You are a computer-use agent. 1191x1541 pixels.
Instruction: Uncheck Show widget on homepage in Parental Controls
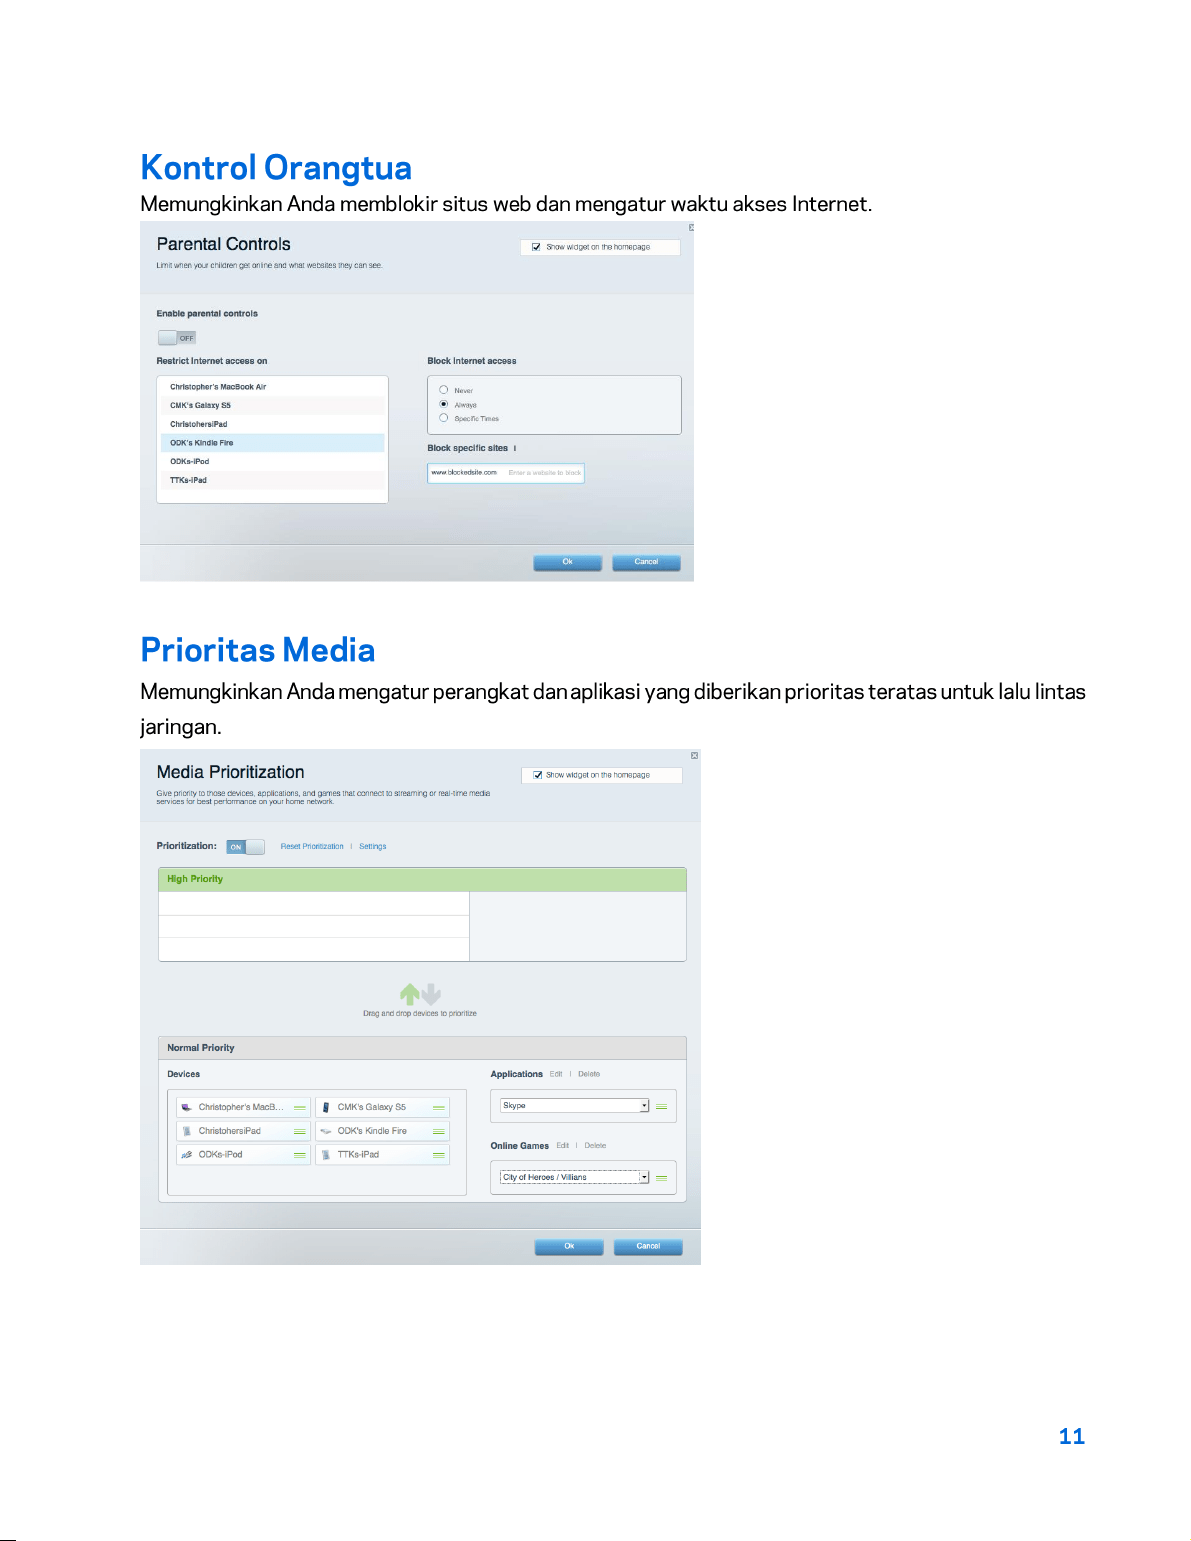click(536, 247)
